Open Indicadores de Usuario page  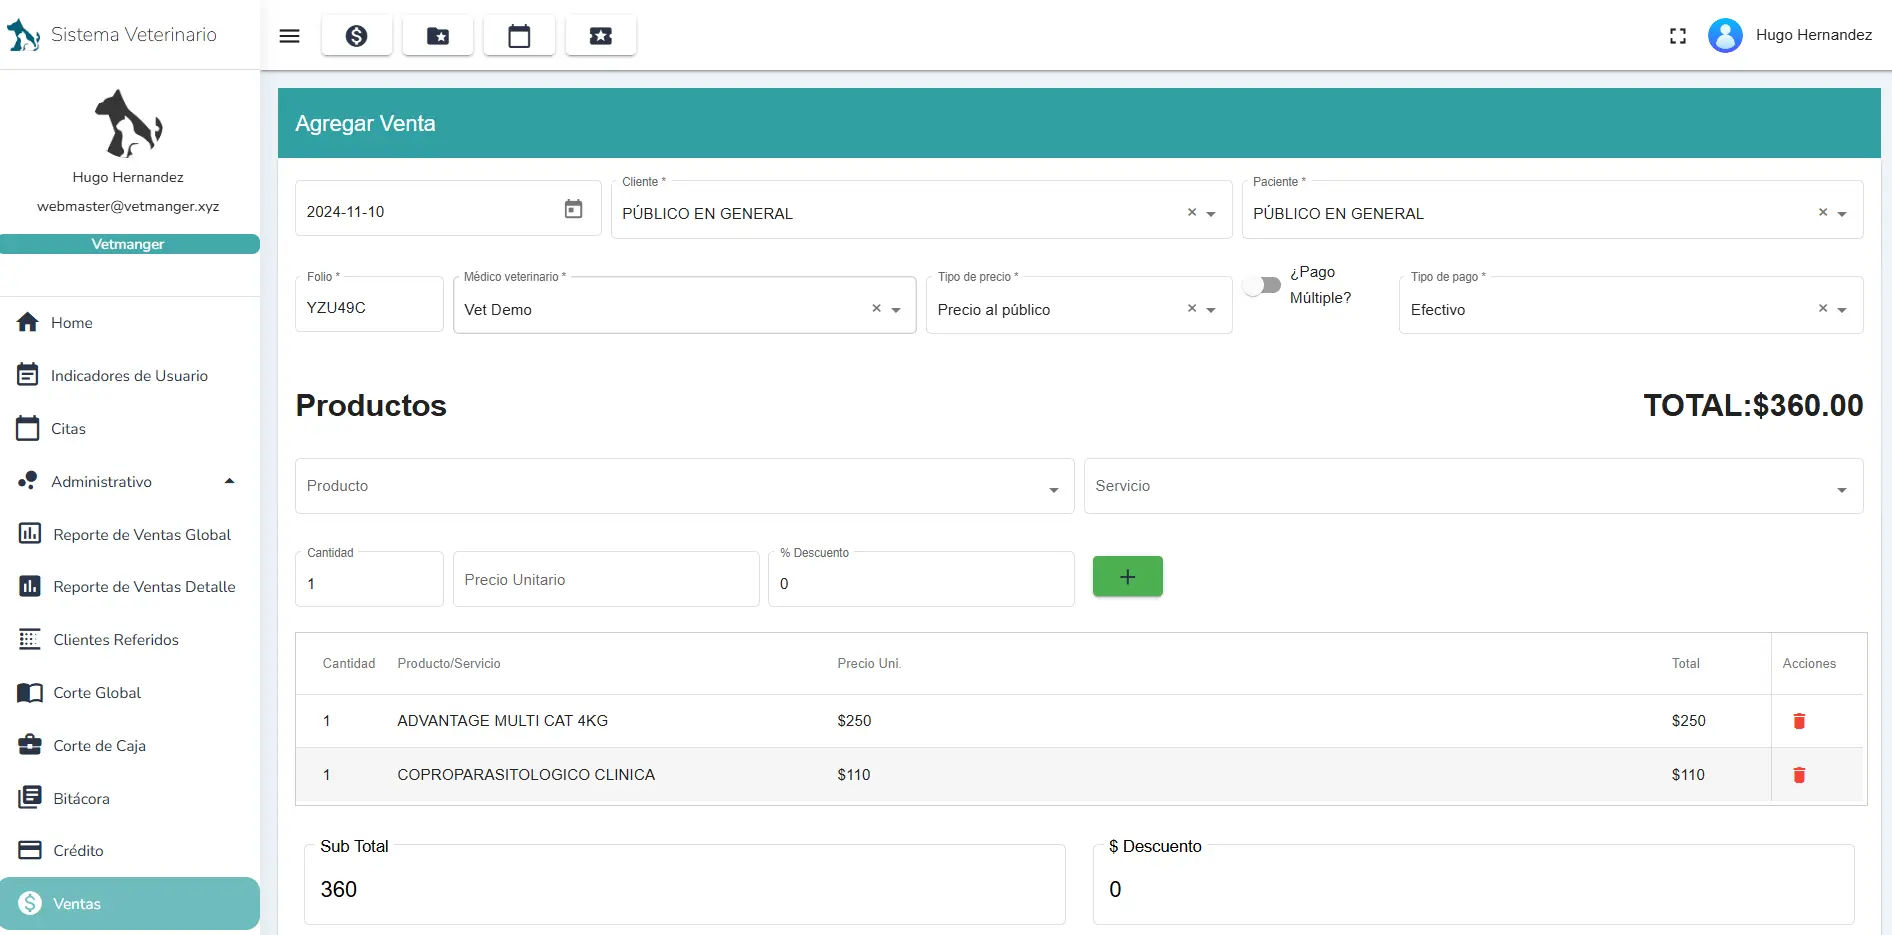coord(130,376)
